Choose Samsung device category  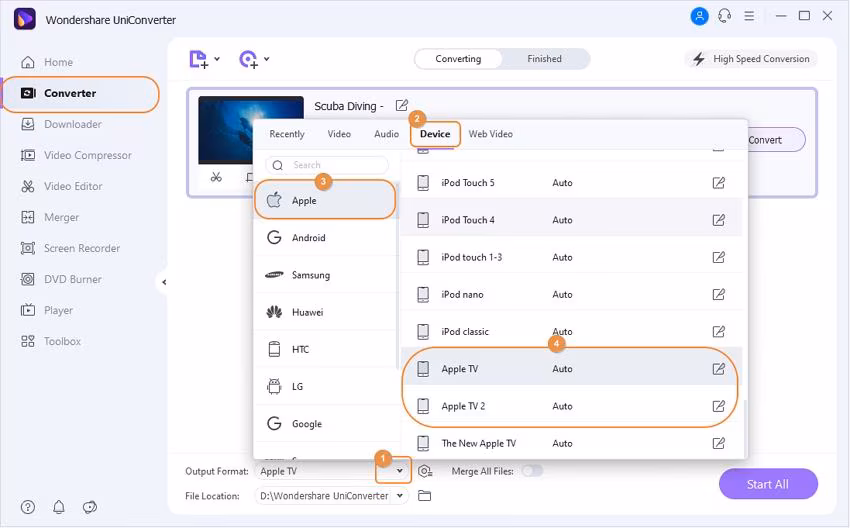pos(325,275)
